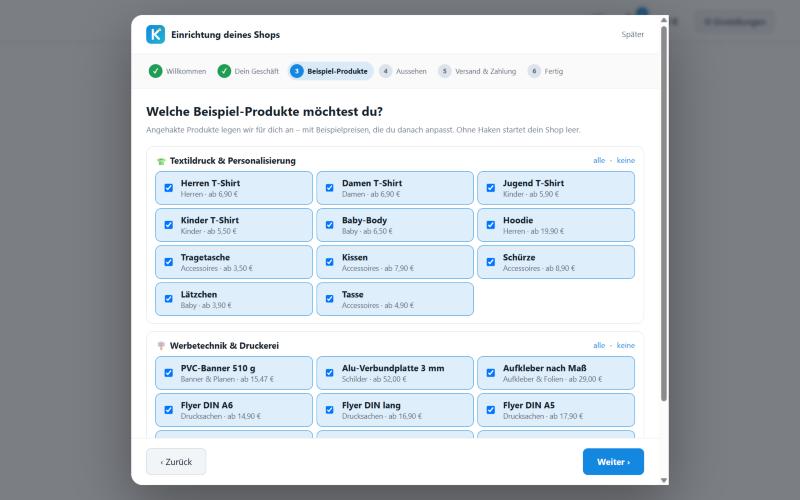Continue with the Weiter button

tap(613, 462)
